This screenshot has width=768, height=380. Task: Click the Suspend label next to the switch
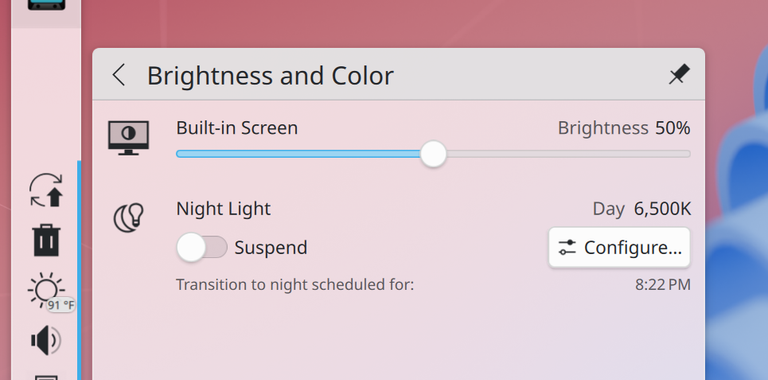coord(271,248)
